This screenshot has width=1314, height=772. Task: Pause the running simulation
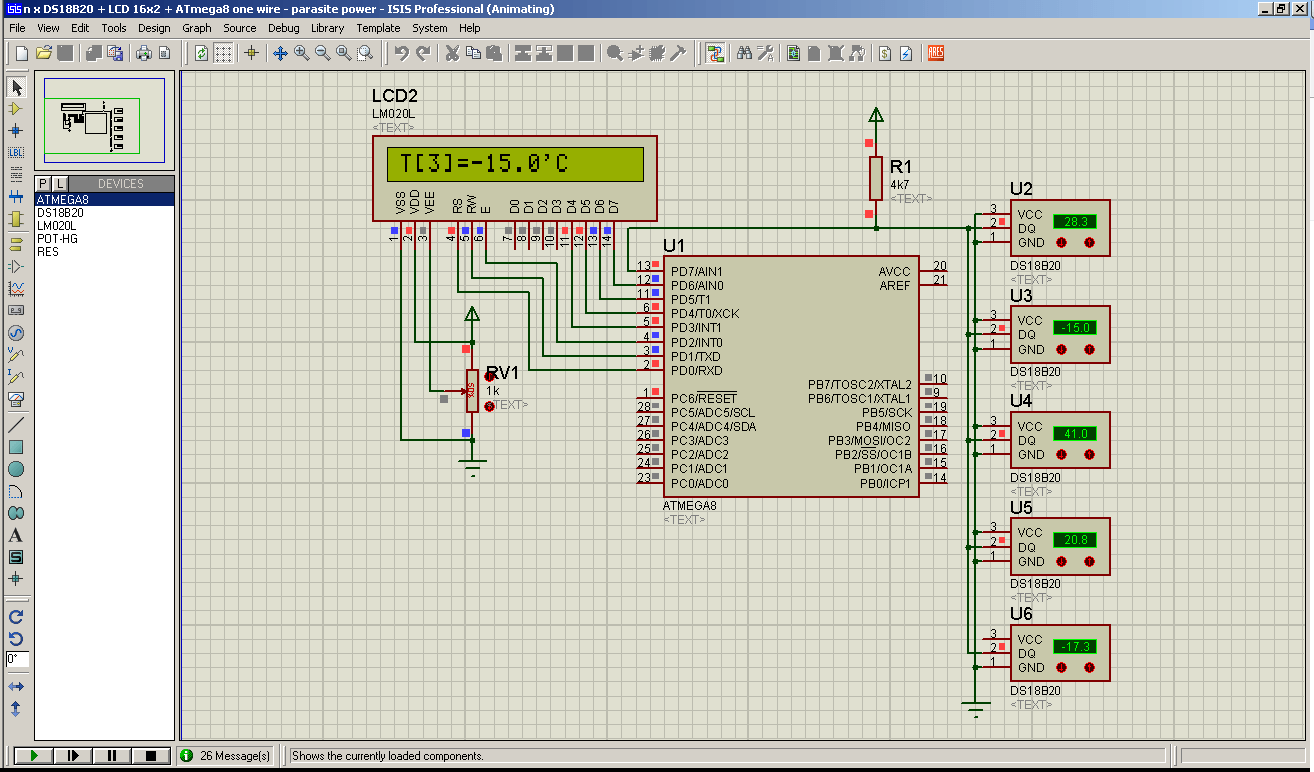pyautogui.click(x=112, y=756)
